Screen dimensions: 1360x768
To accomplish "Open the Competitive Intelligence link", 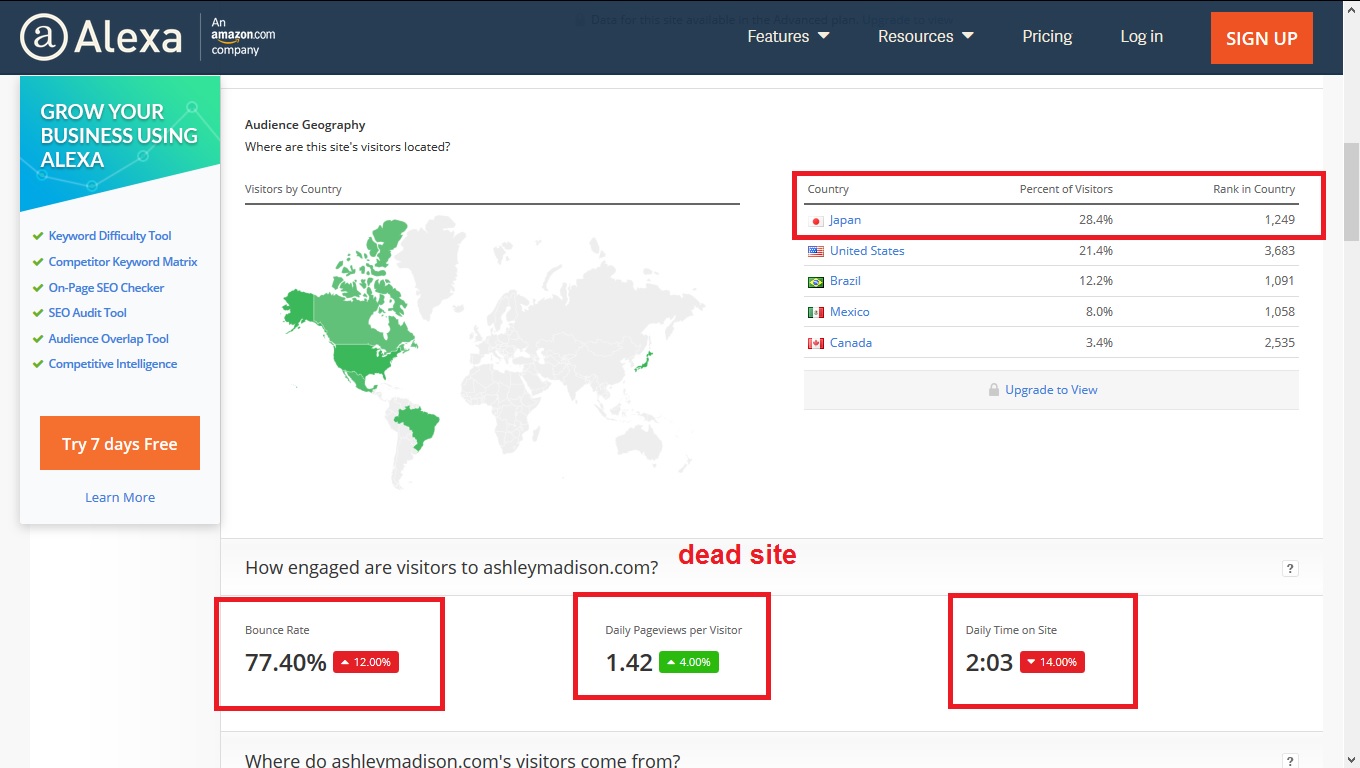I will pos(113,364).
